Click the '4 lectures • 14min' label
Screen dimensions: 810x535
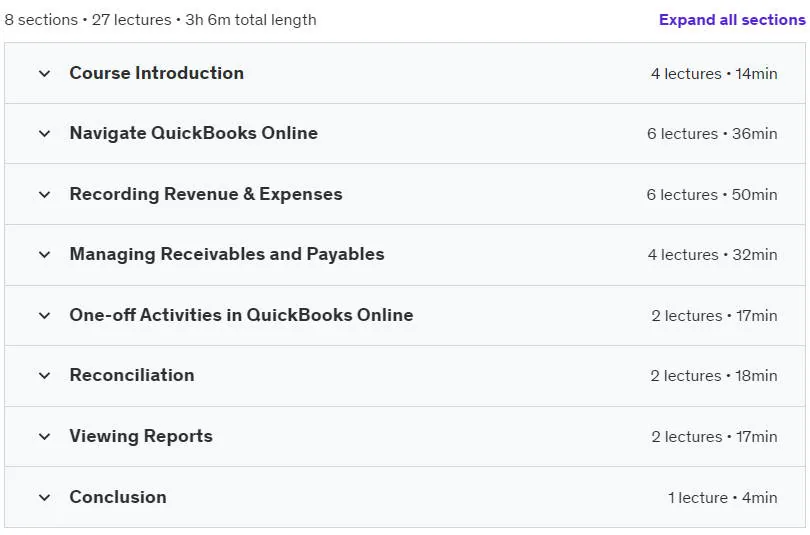tap(714, 73)
